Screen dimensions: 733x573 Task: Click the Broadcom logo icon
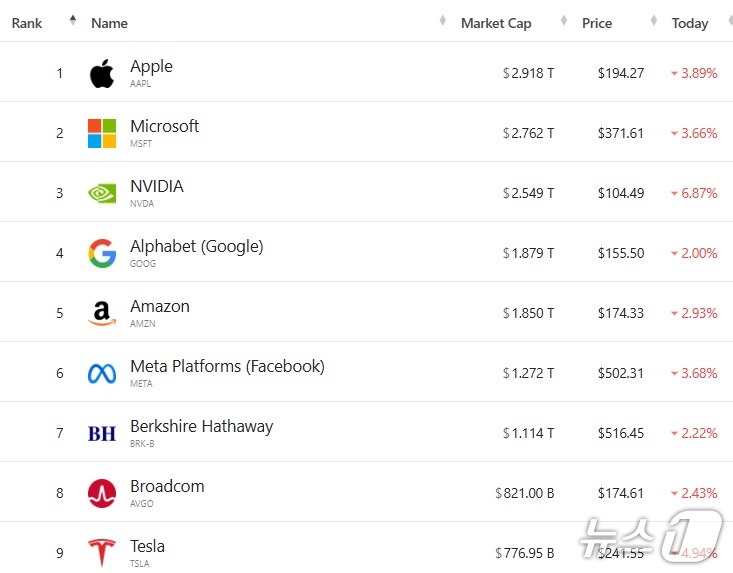point(102,493)
